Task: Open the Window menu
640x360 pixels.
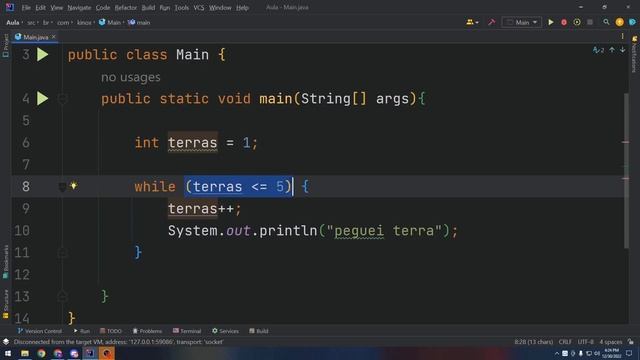Action: coord(220,7)
